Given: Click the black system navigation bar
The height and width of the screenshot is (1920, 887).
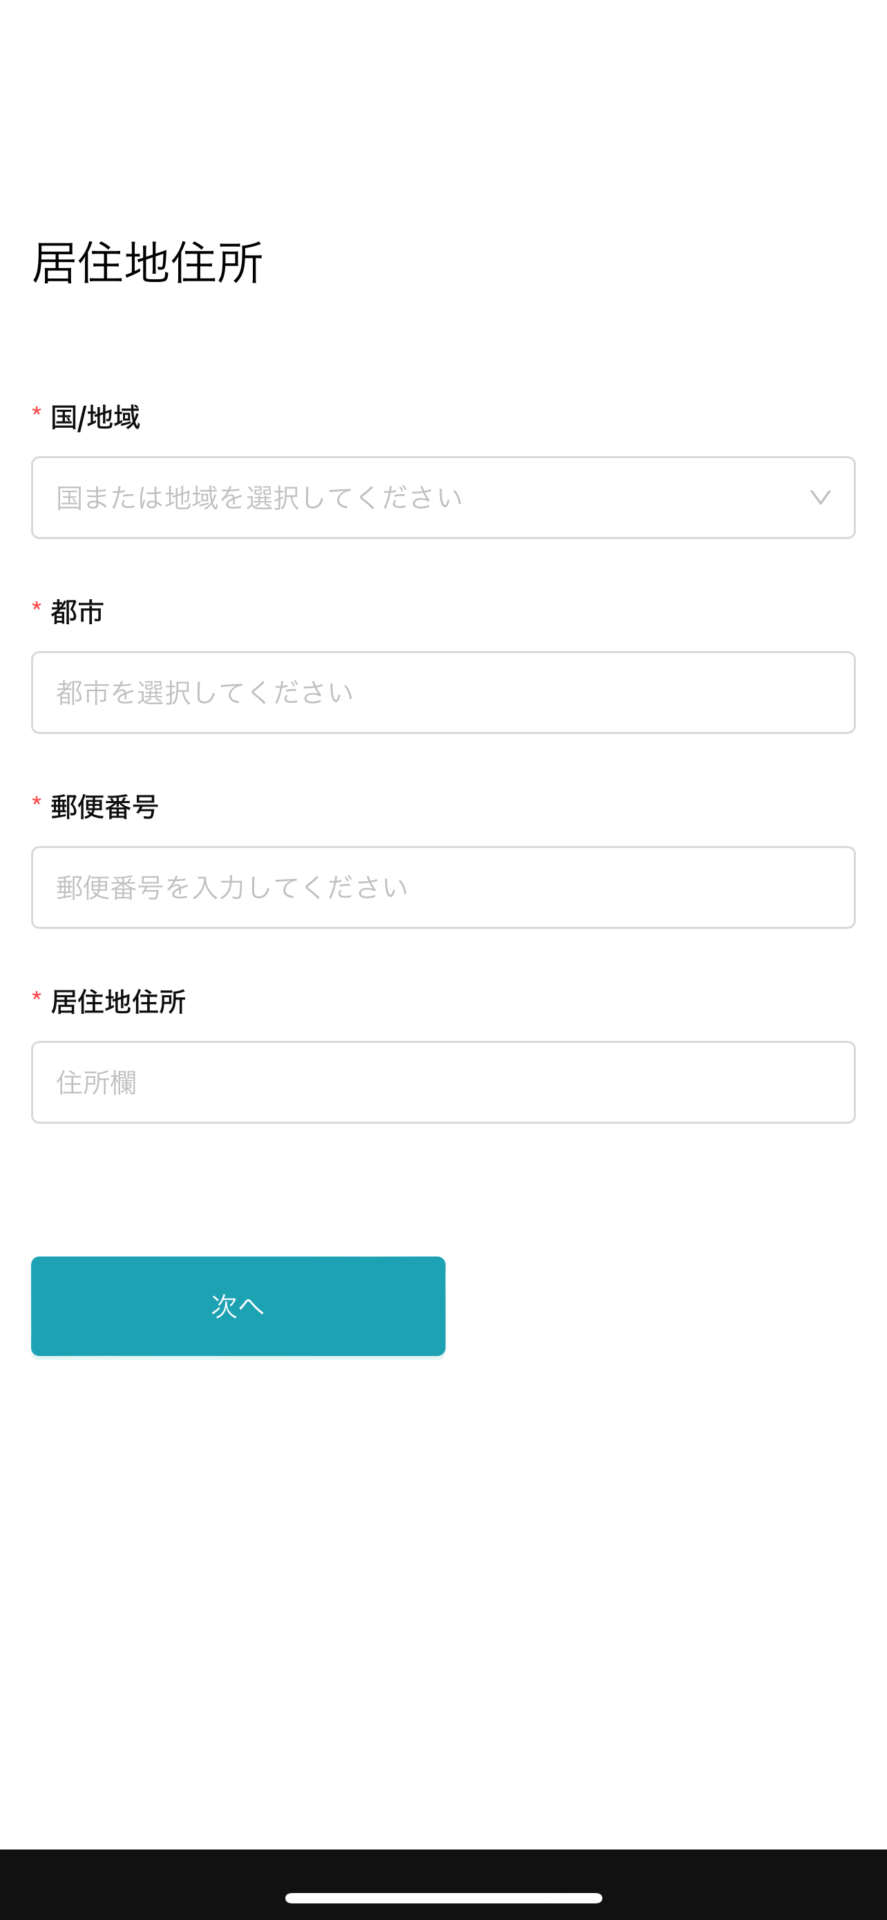Looking at the screenshot, I should [x=443, y=1884].
